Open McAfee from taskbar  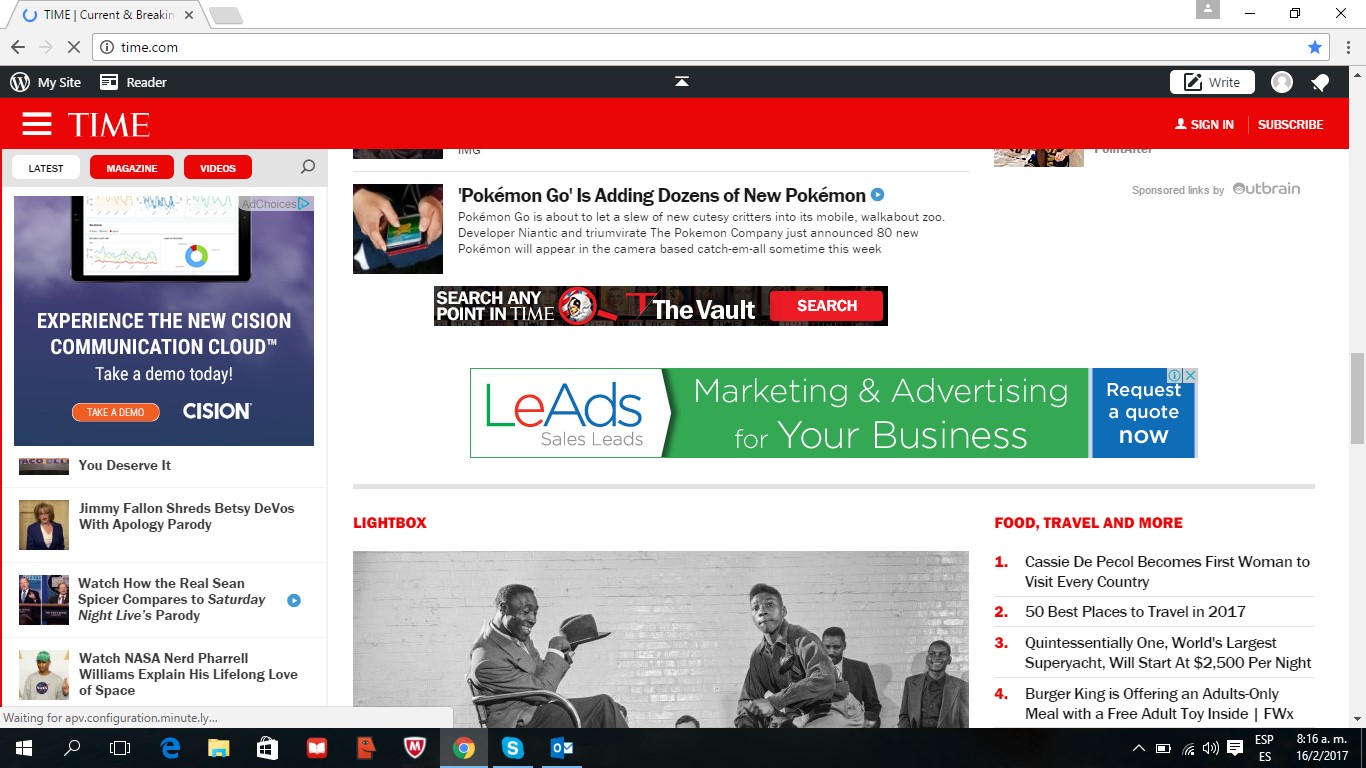point(415,748)
